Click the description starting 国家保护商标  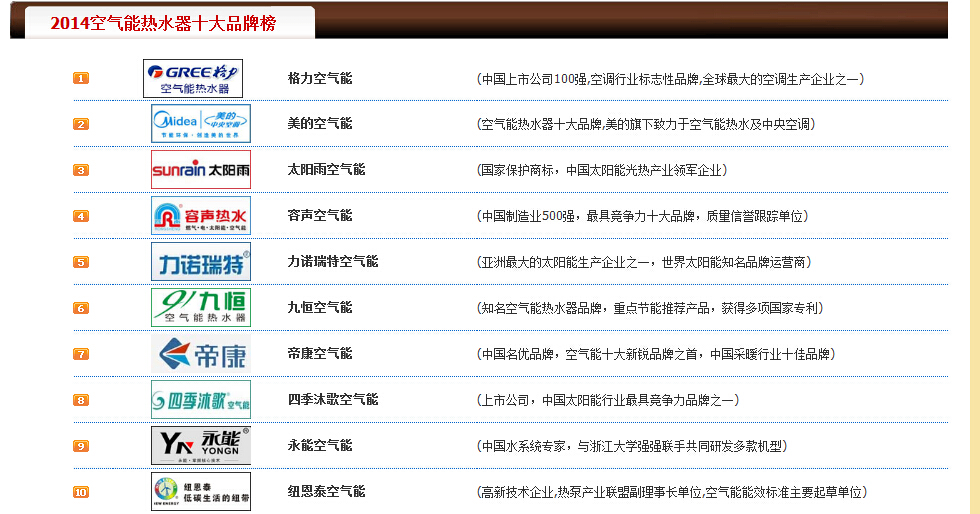(x=602, y=170)
